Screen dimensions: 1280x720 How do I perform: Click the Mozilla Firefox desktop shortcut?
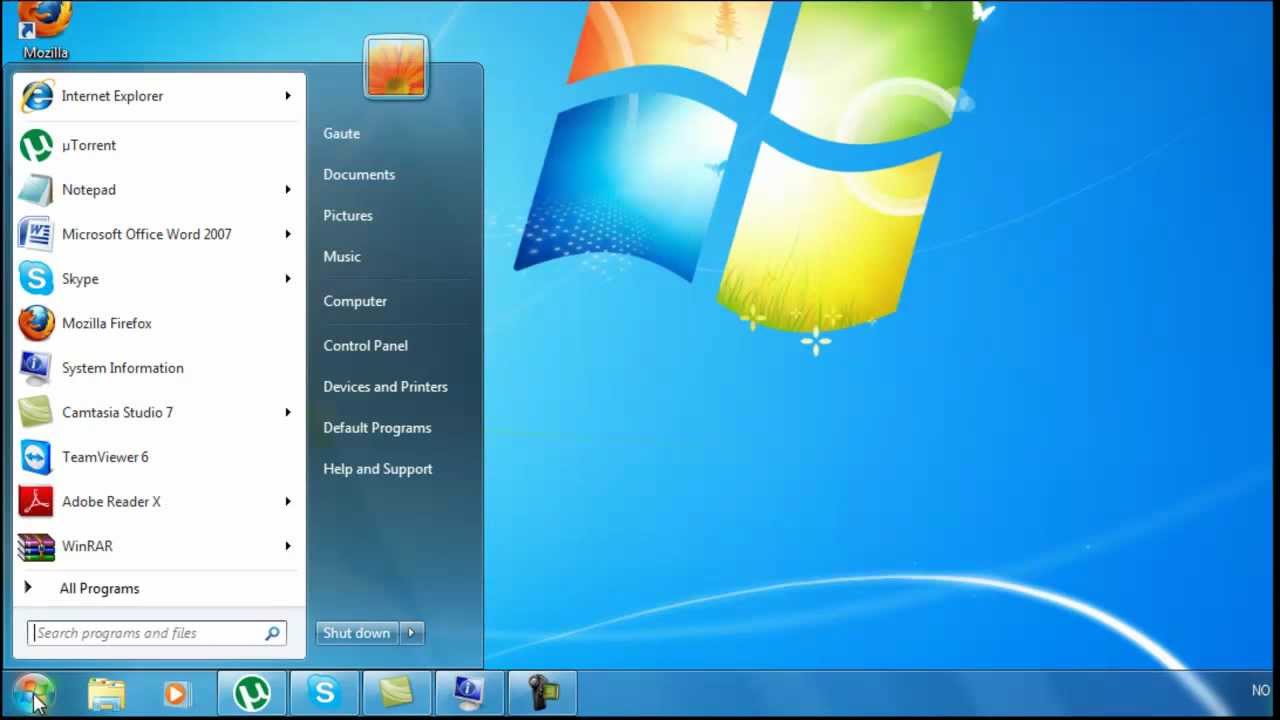tap(45, 29)
